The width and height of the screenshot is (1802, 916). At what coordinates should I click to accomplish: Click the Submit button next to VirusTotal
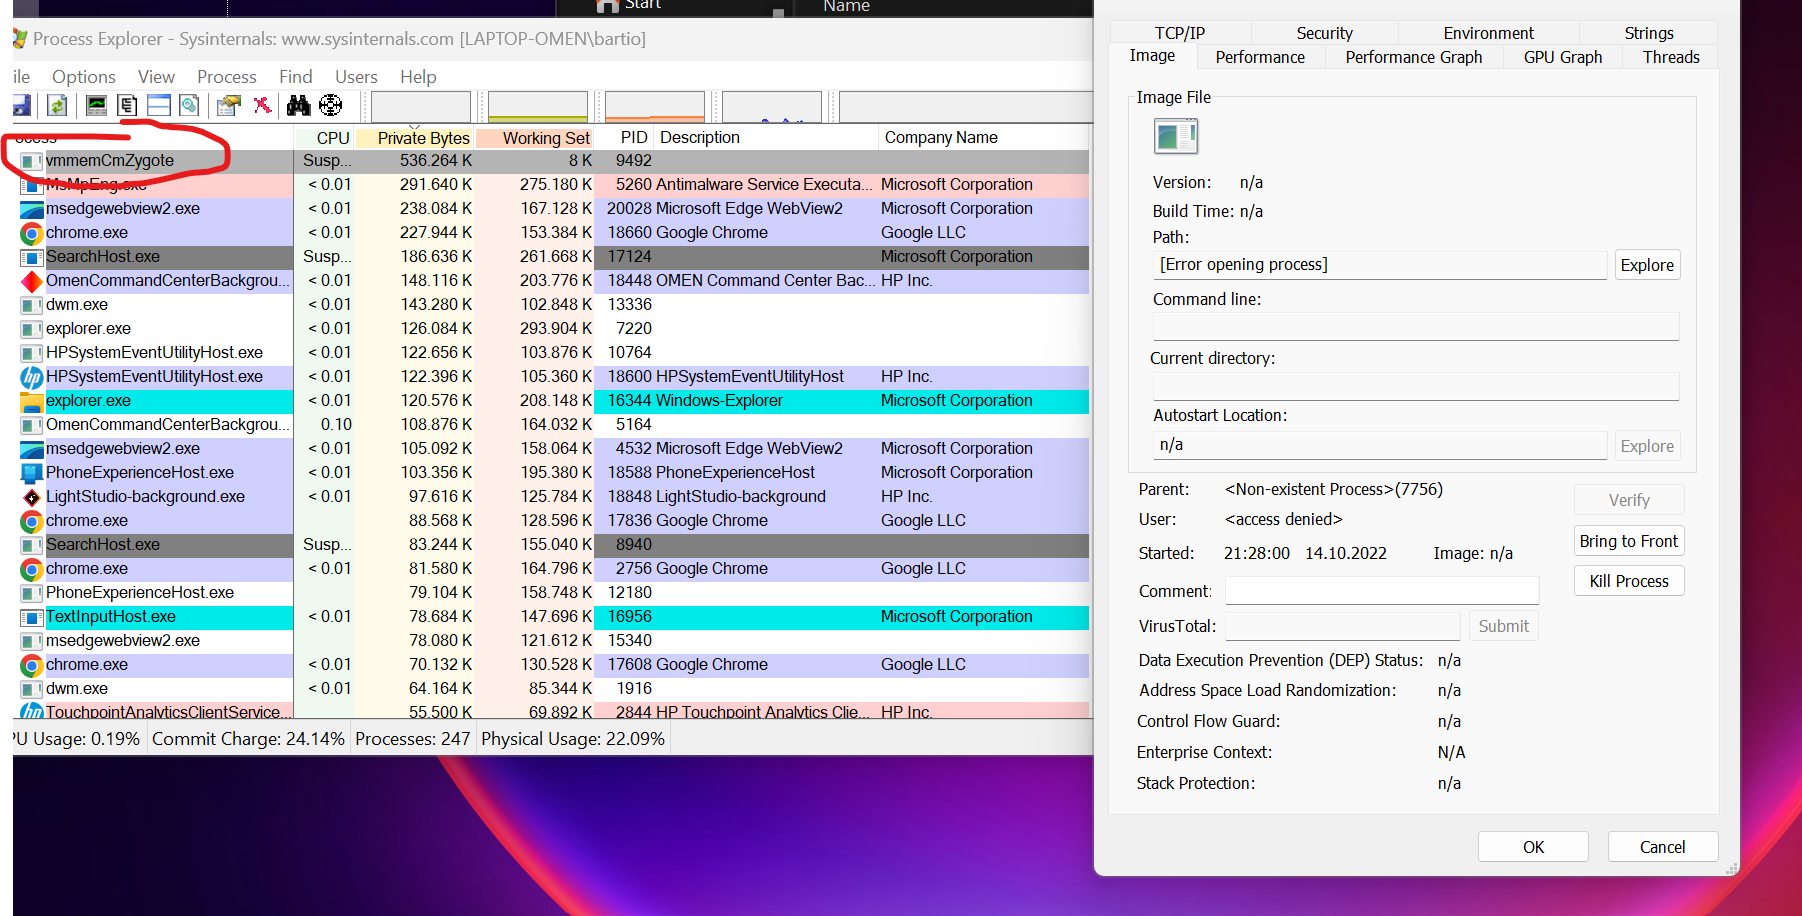pyautogui.click(x=1503, y=626)
